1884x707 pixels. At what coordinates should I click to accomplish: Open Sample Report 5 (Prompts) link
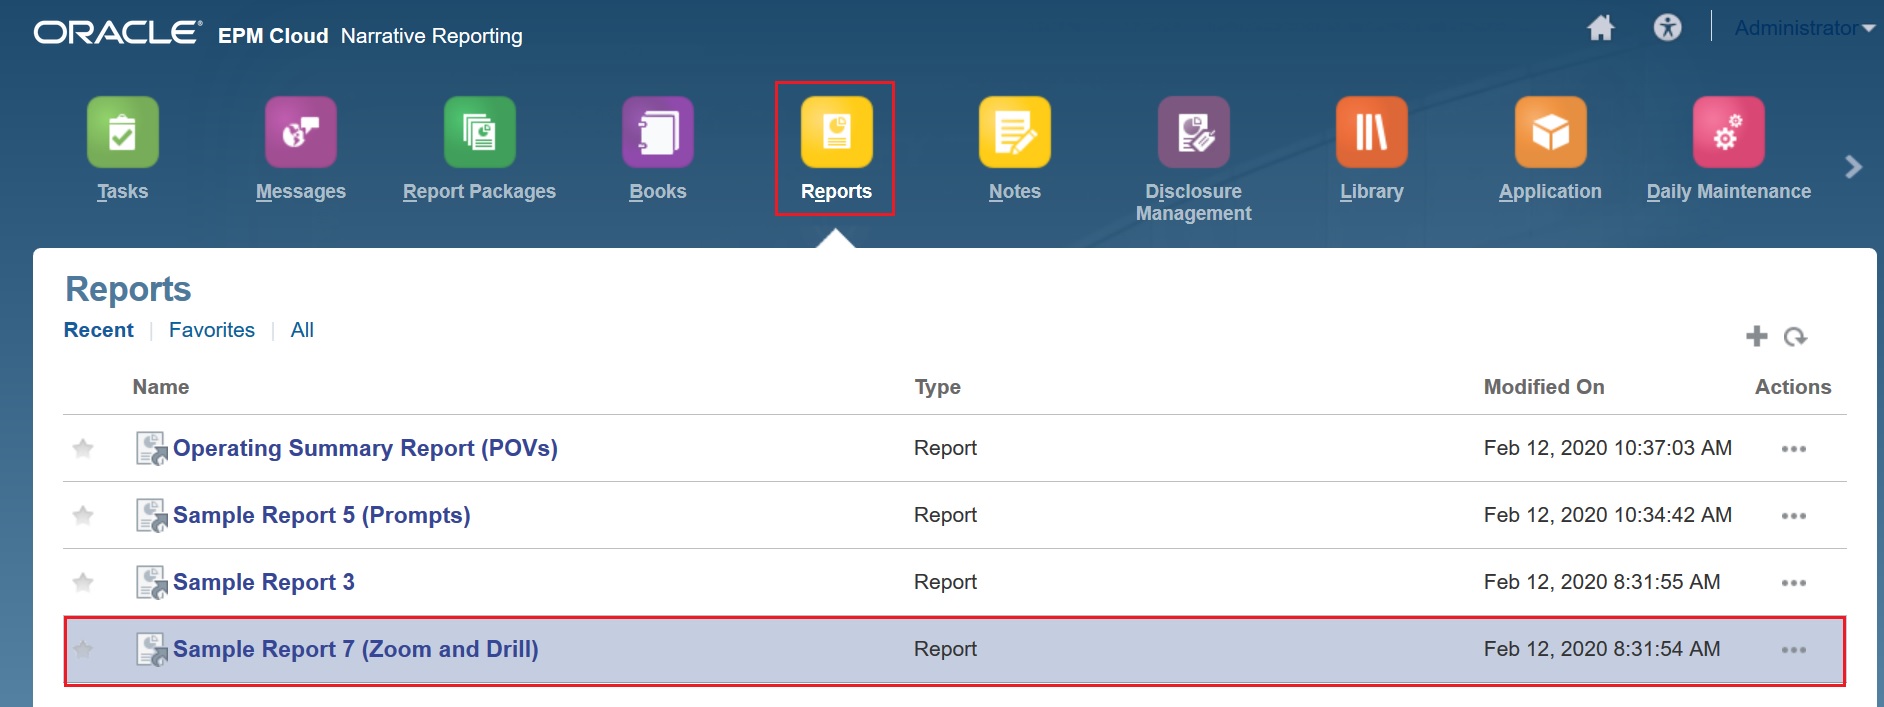(x=321, y=515)
